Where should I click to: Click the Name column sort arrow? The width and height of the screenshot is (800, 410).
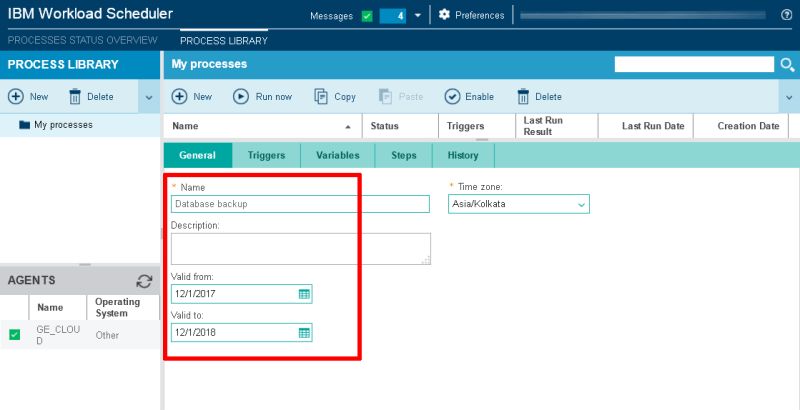[348, 126]
